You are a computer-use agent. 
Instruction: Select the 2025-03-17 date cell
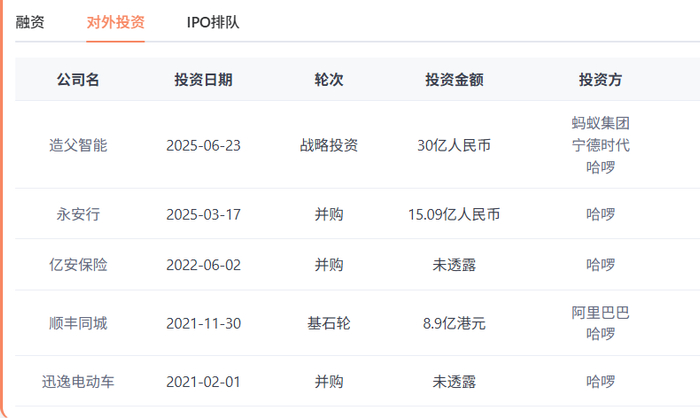point(203,214)
